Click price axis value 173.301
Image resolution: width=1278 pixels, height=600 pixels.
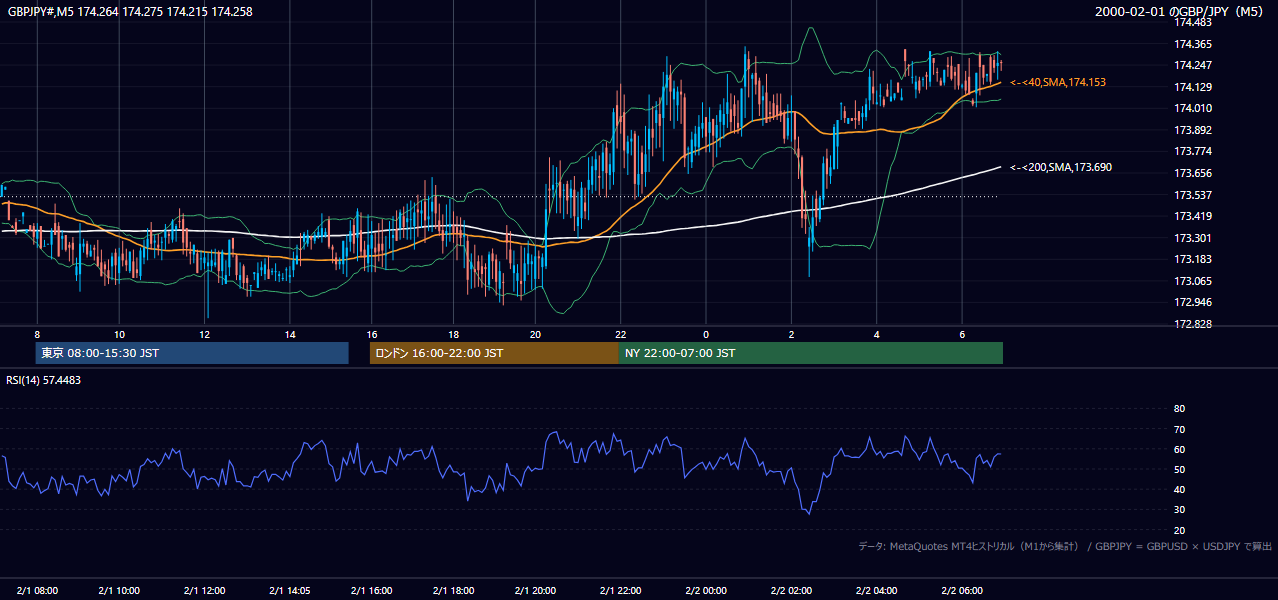click(1193, 238)
